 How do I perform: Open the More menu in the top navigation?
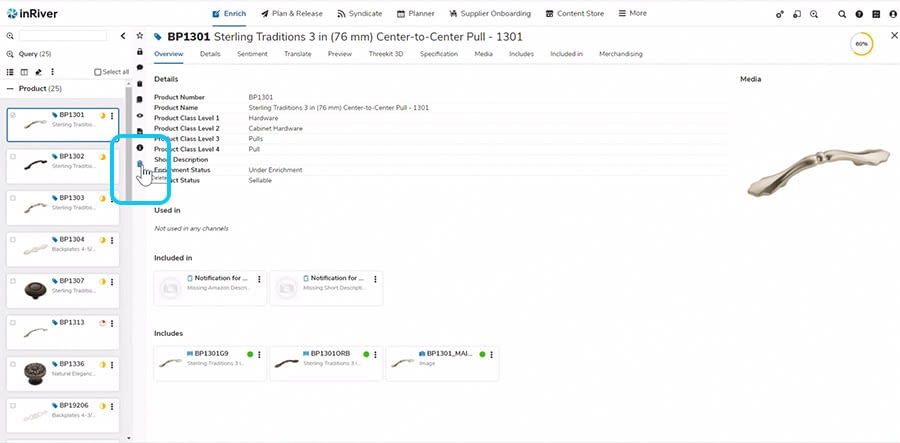(633, 13)
